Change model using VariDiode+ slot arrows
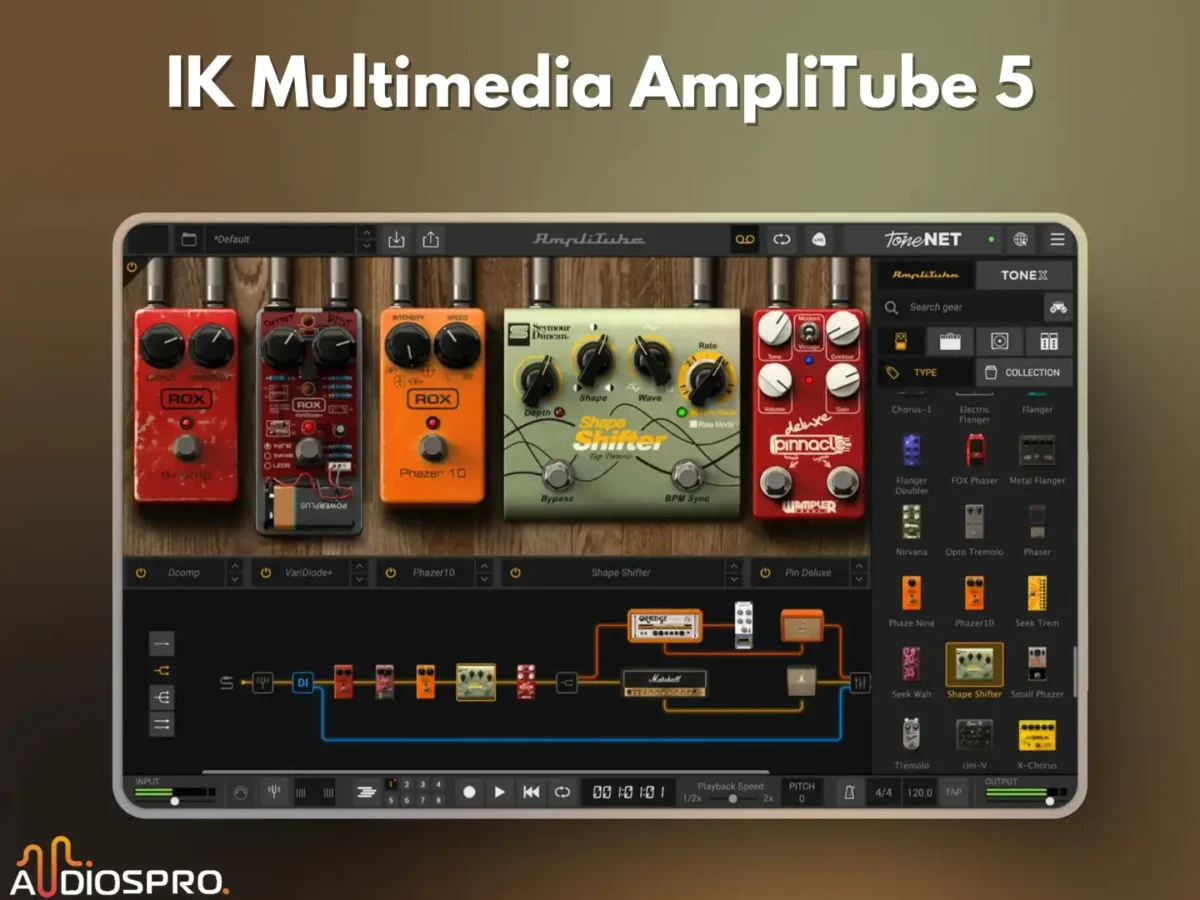 pos(359,573)
